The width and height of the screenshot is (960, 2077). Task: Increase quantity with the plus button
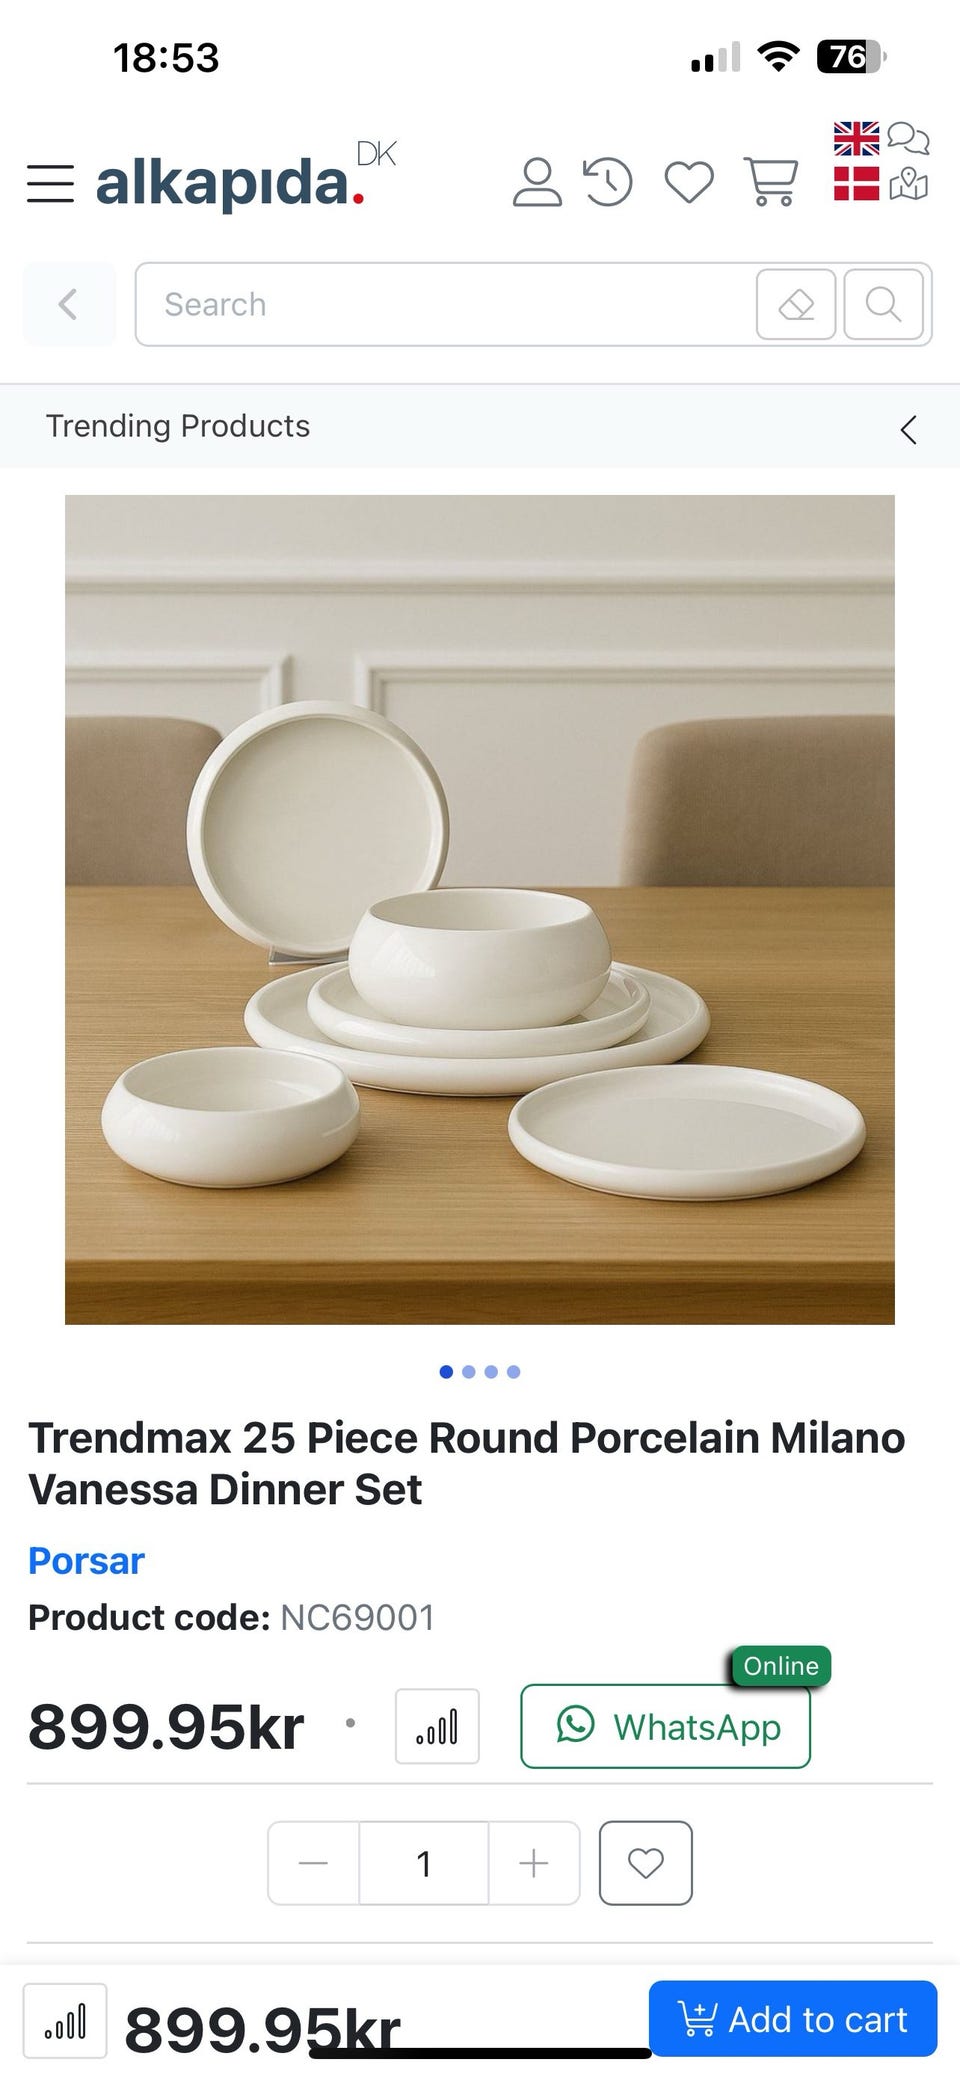click(534, 1863)
